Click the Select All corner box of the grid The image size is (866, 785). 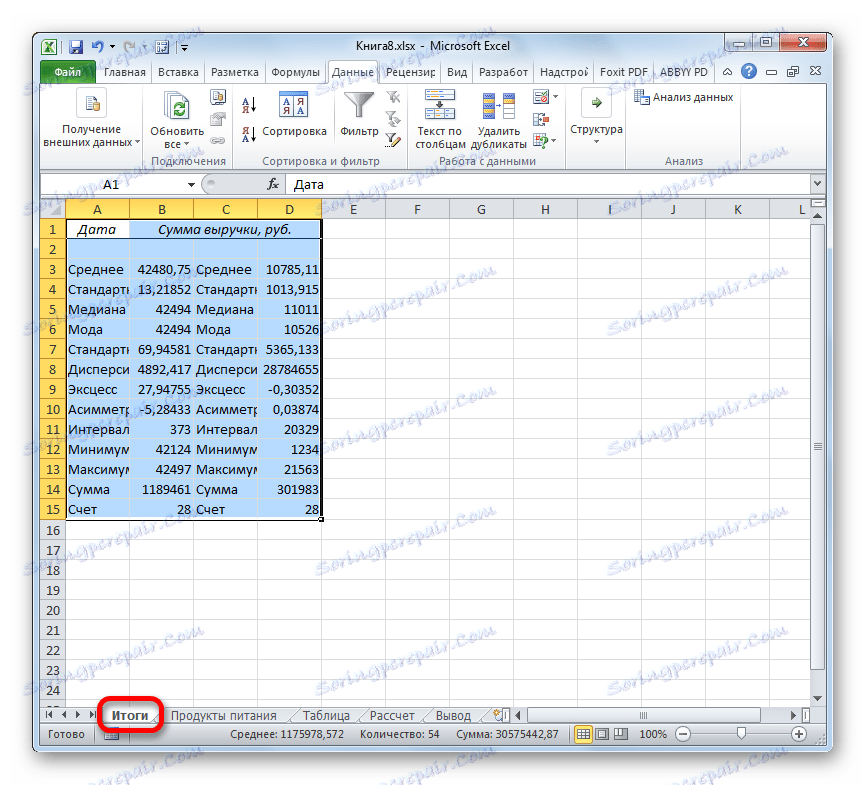coord(53,209)
